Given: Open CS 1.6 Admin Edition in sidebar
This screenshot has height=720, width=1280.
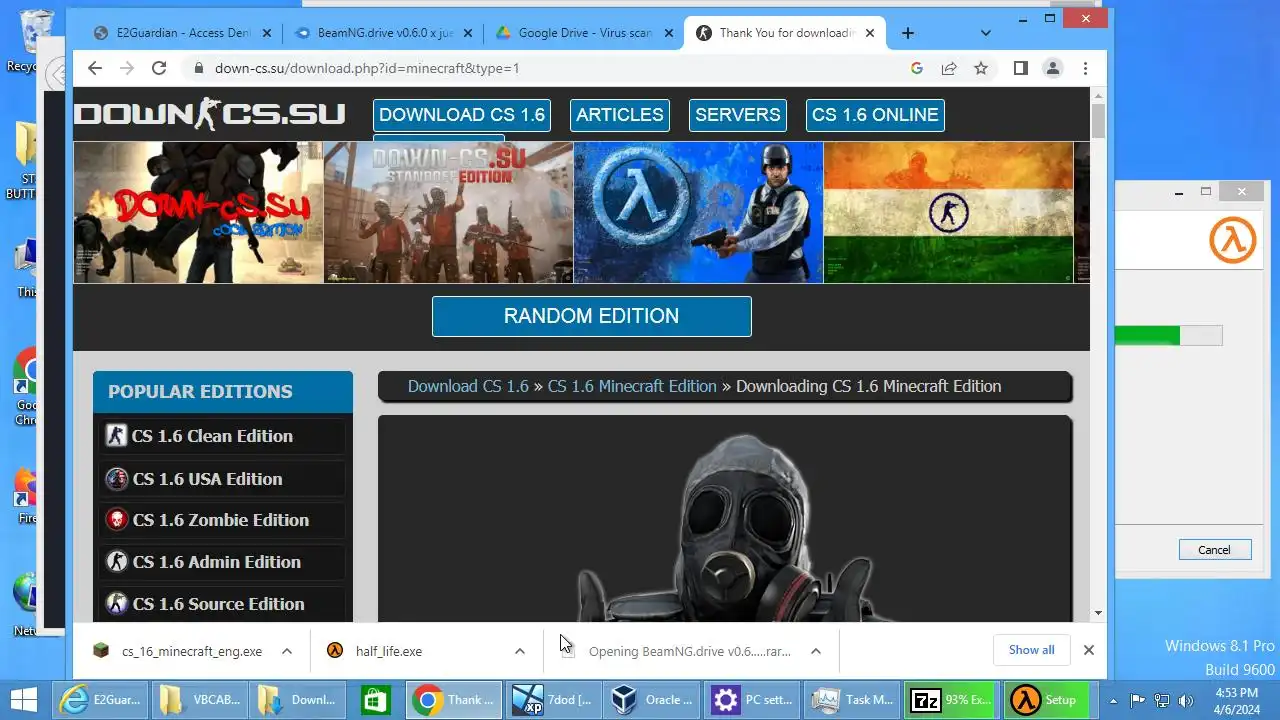Looking at the screenshot, I should click(x=221, y=562).
